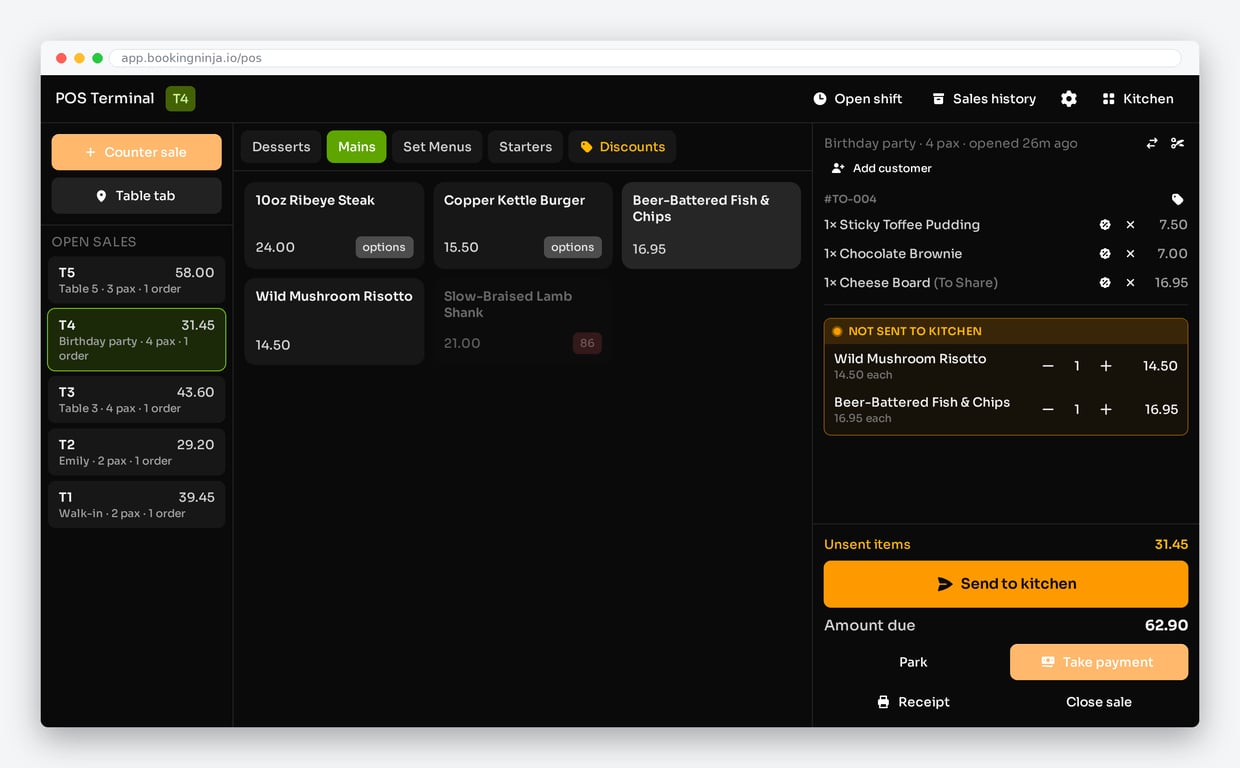Click the scissors split-bill icon

(1177, 144)
